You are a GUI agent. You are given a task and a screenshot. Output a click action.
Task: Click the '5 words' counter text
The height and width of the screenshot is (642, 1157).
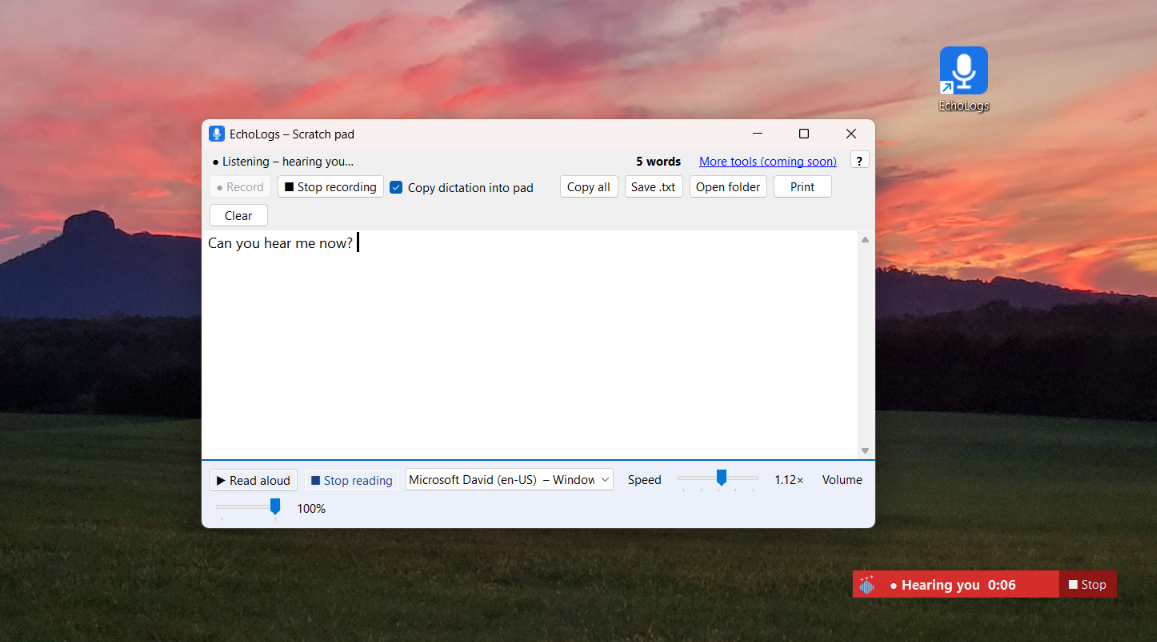pyautogui.click(x=658, y=162)
